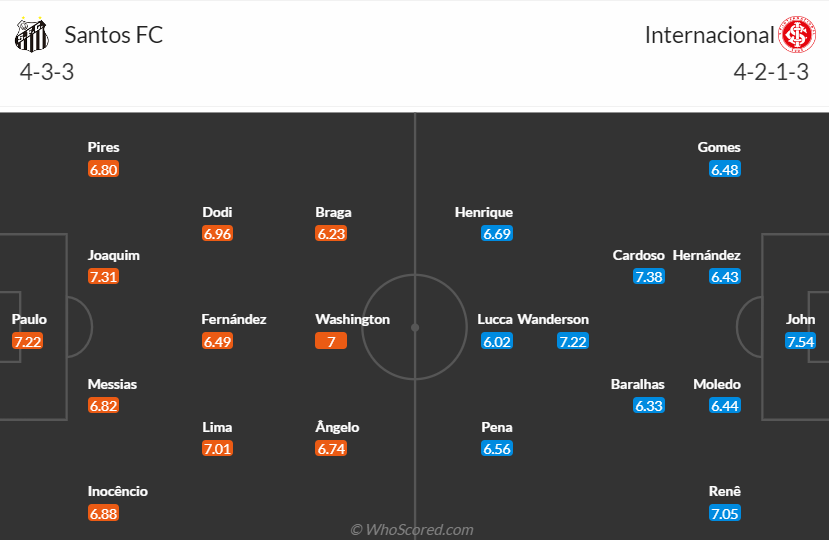The image size is (829, 540).
Task: Select player Dodi on the pitch
Action: (x=217, y=212)
